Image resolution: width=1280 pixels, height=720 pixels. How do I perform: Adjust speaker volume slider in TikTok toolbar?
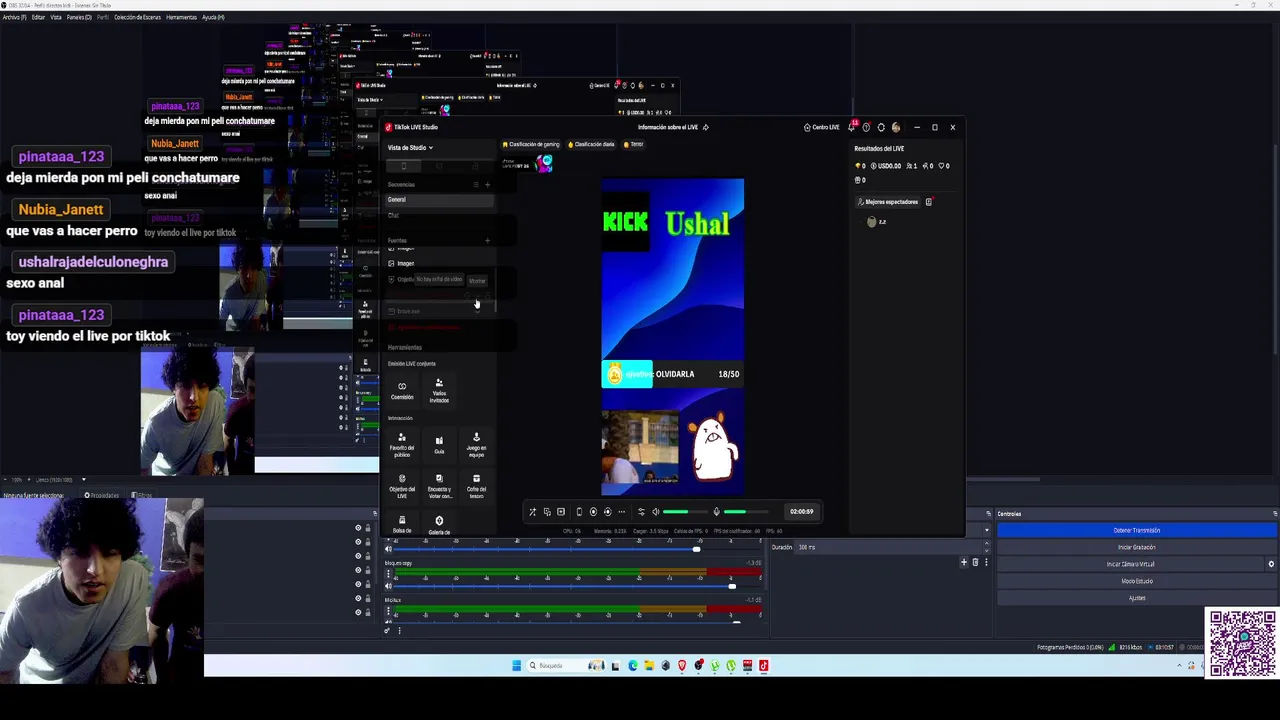tap(684, 512)
